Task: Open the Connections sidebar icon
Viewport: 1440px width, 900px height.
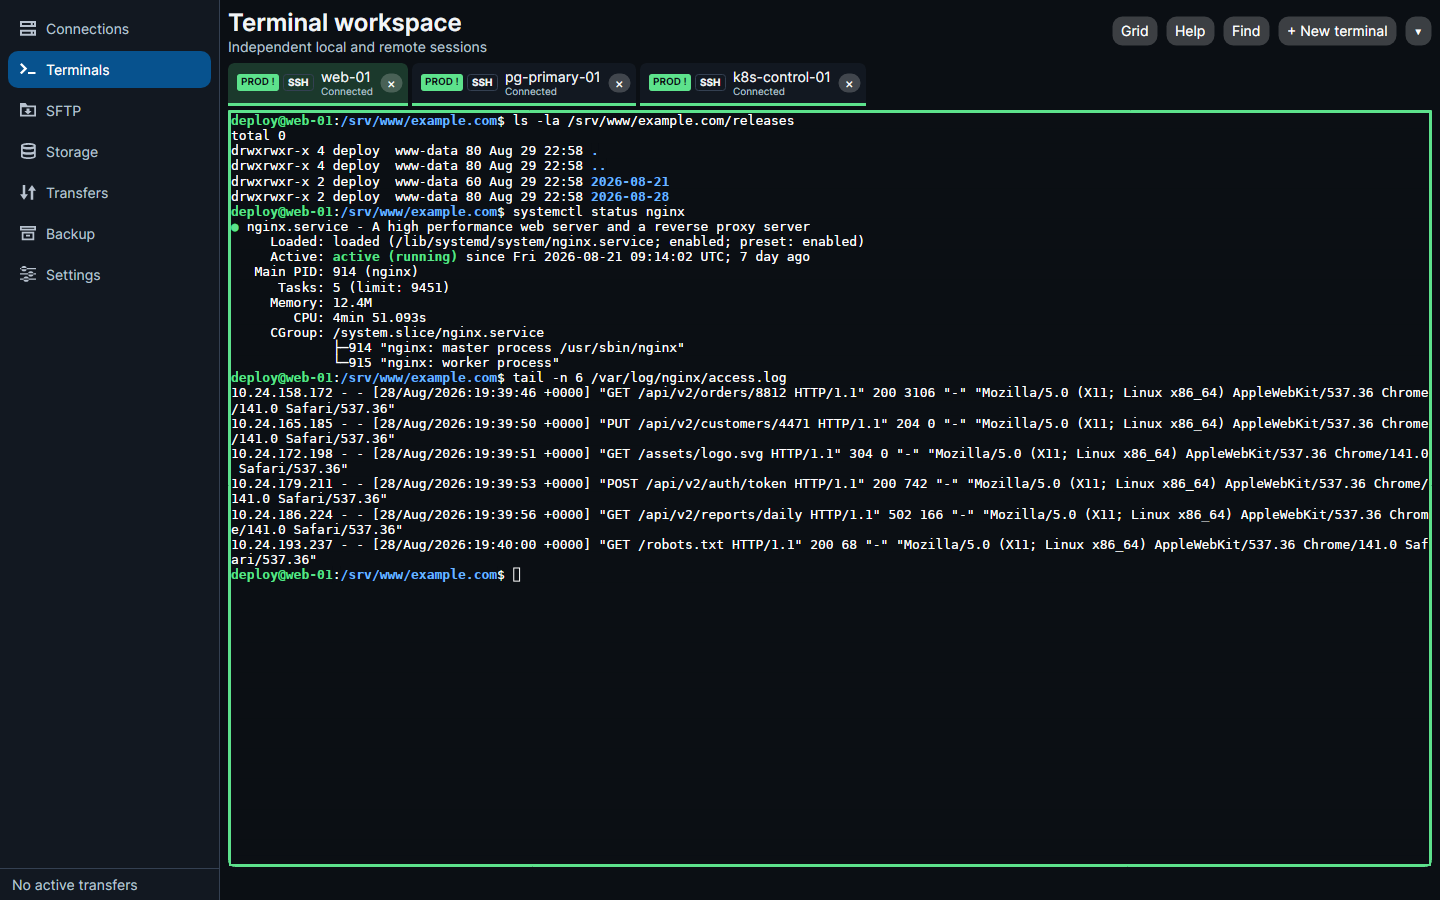Action: (28, 29)
